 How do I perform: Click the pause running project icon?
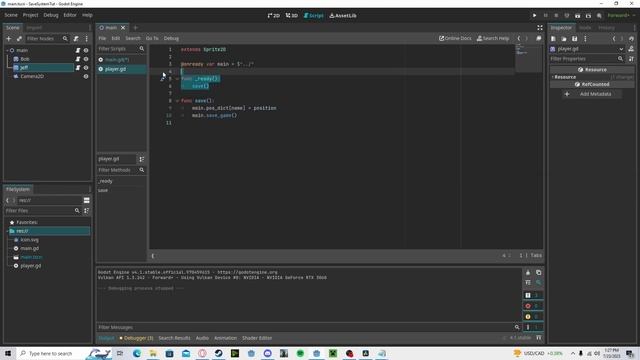[545, 16]
